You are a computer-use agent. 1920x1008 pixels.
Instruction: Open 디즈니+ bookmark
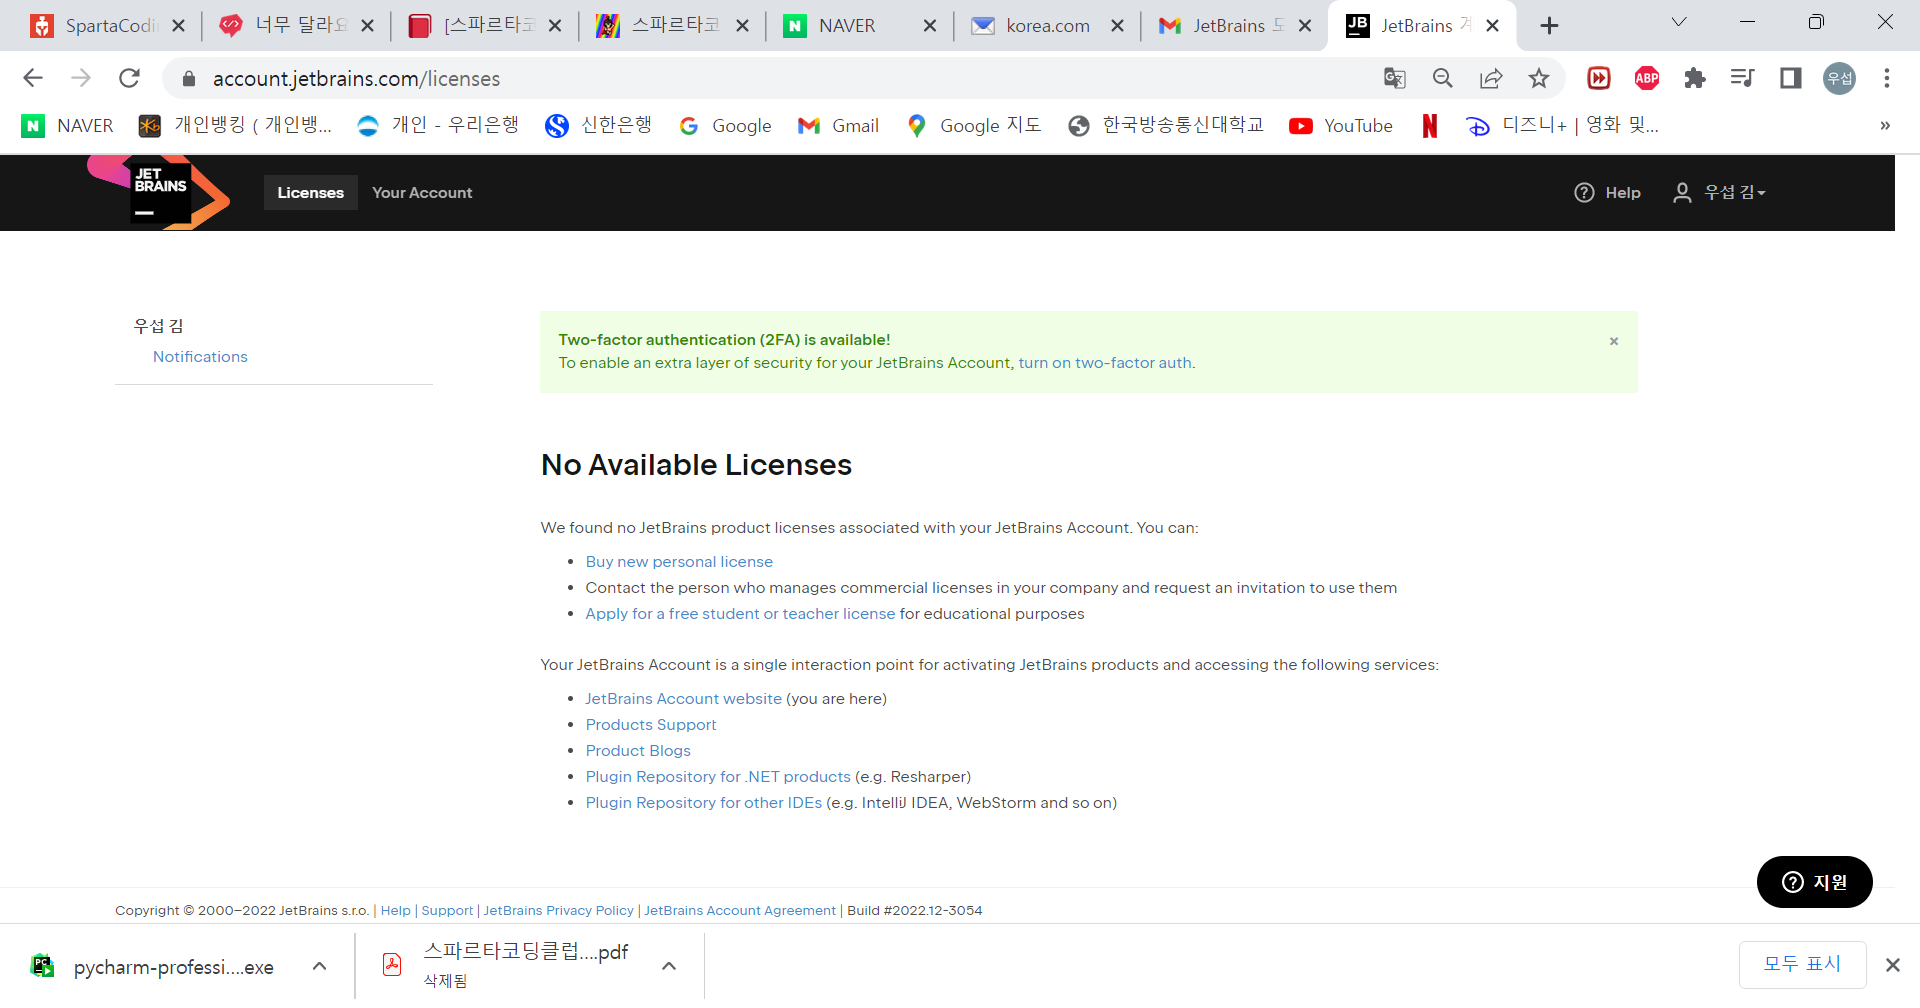tap(1563, 126)
